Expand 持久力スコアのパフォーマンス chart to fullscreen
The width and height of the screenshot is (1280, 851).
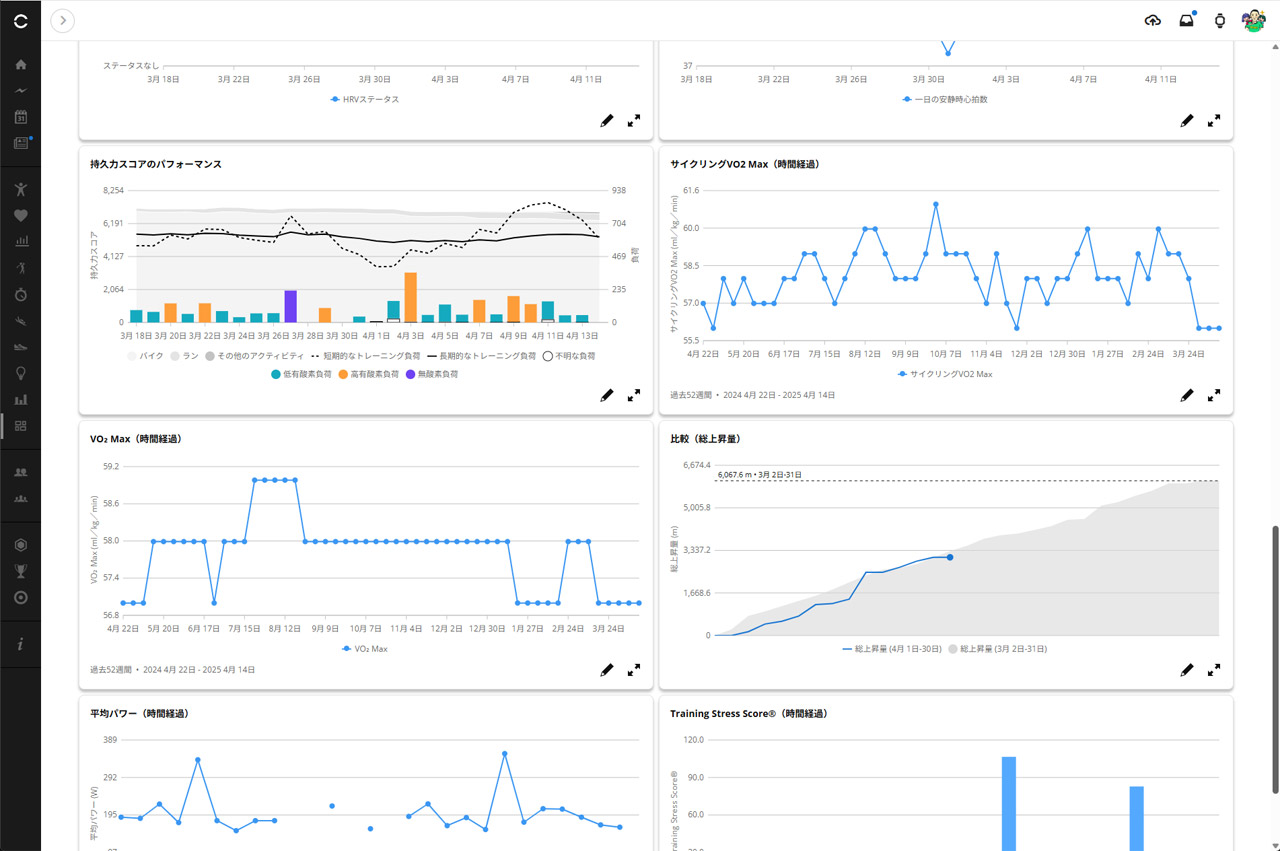click(634, 395)
